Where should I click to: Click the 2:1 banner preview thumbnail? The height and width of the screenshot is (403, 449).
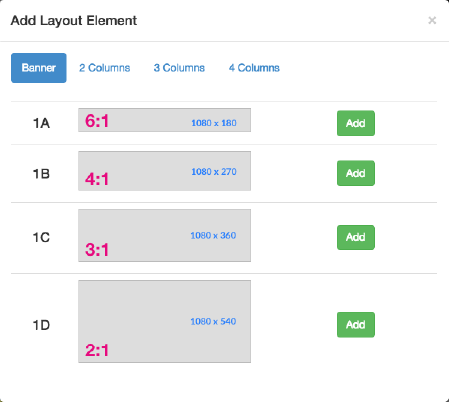click(x=164, y=321)
